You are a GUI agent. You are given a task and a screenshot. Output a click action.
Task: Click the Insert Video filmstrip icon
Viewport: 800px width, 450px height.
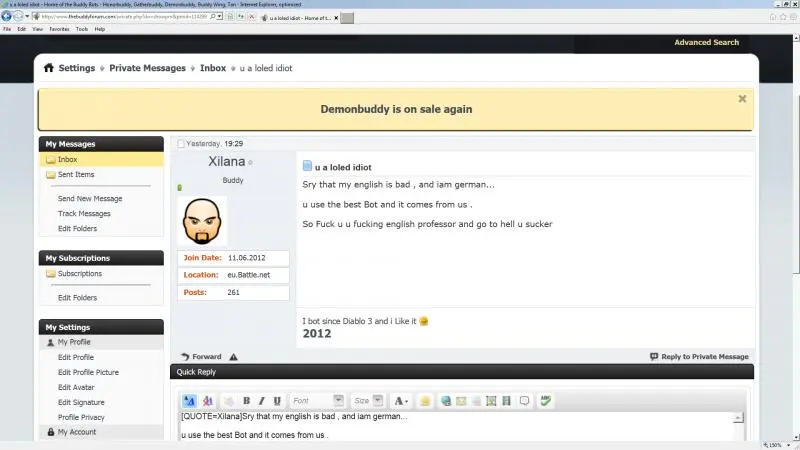point(507,401)
